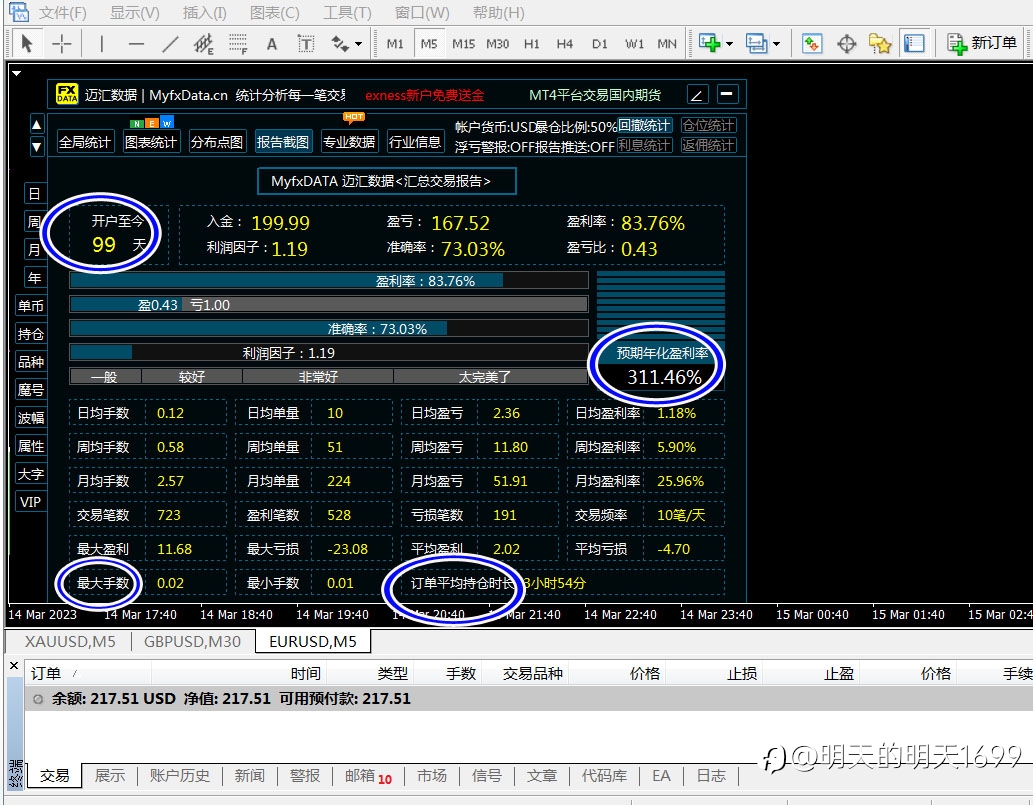This screenshot has height=805, width=1033.
Task: Click the 盈利率 progress bar
Action: [329, 281]
